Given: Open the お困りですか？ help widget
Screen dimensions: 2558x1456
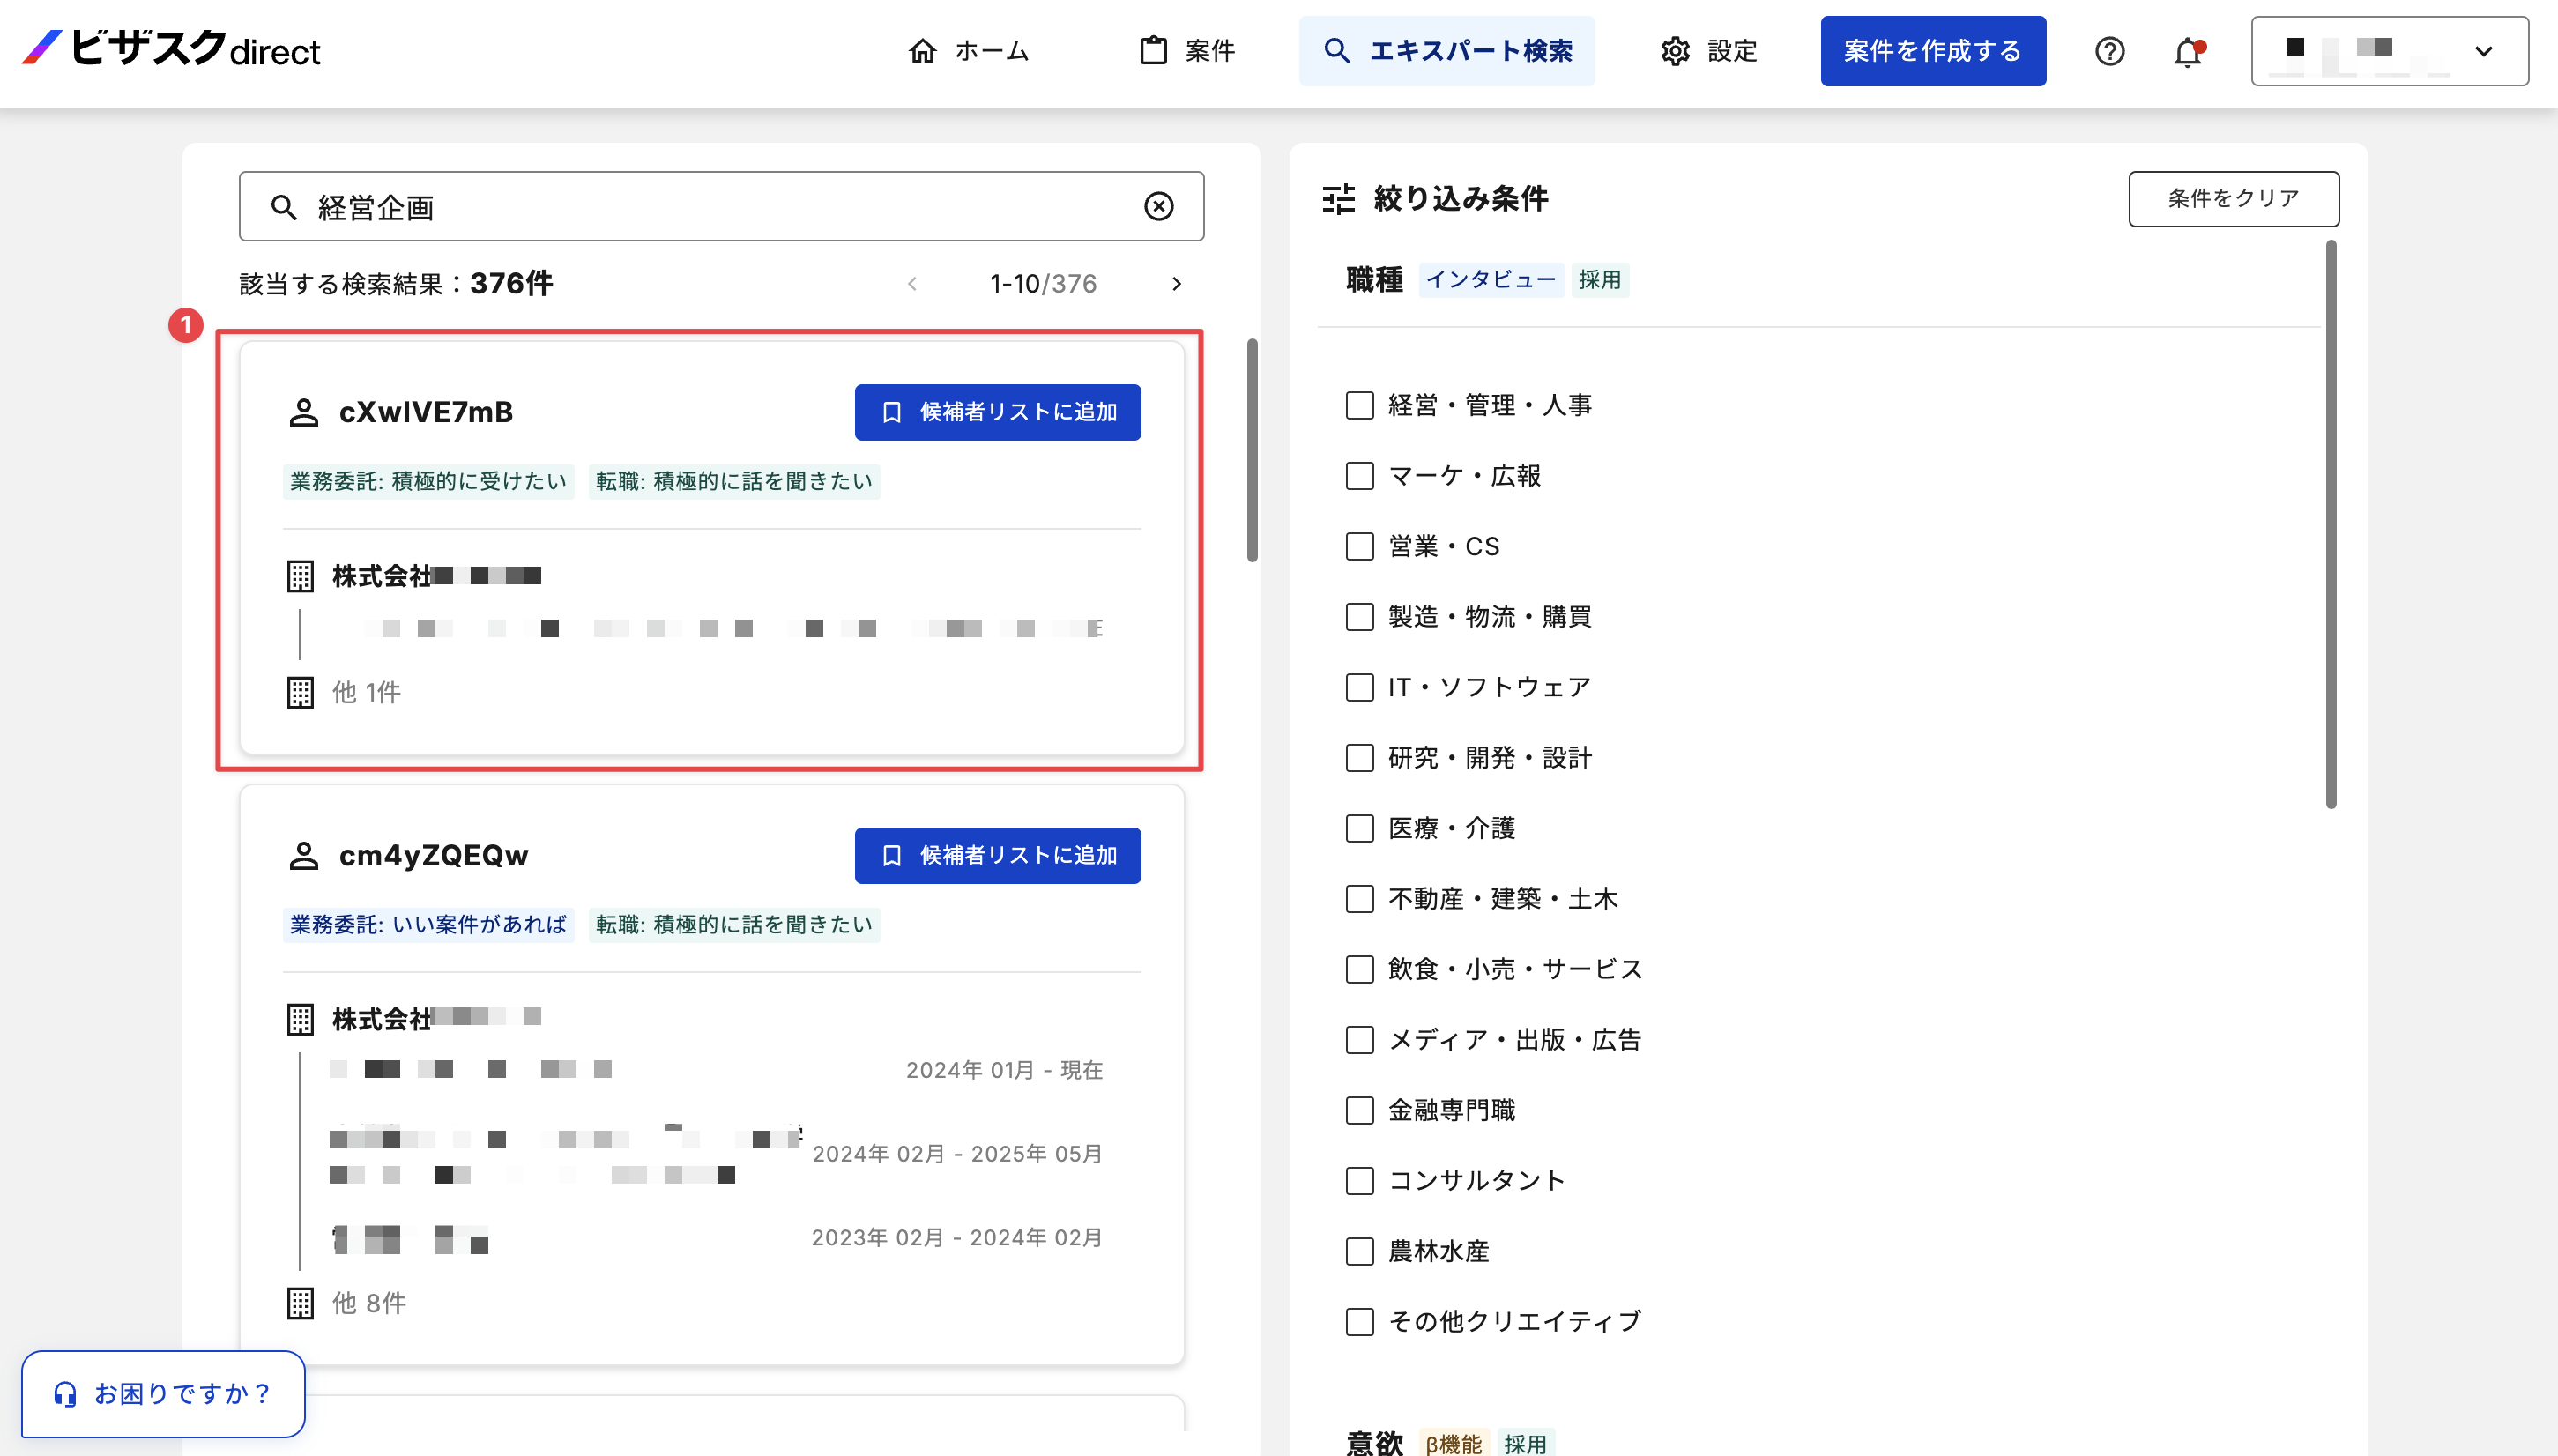Looking at the screenshot, I should [163, 1393].
